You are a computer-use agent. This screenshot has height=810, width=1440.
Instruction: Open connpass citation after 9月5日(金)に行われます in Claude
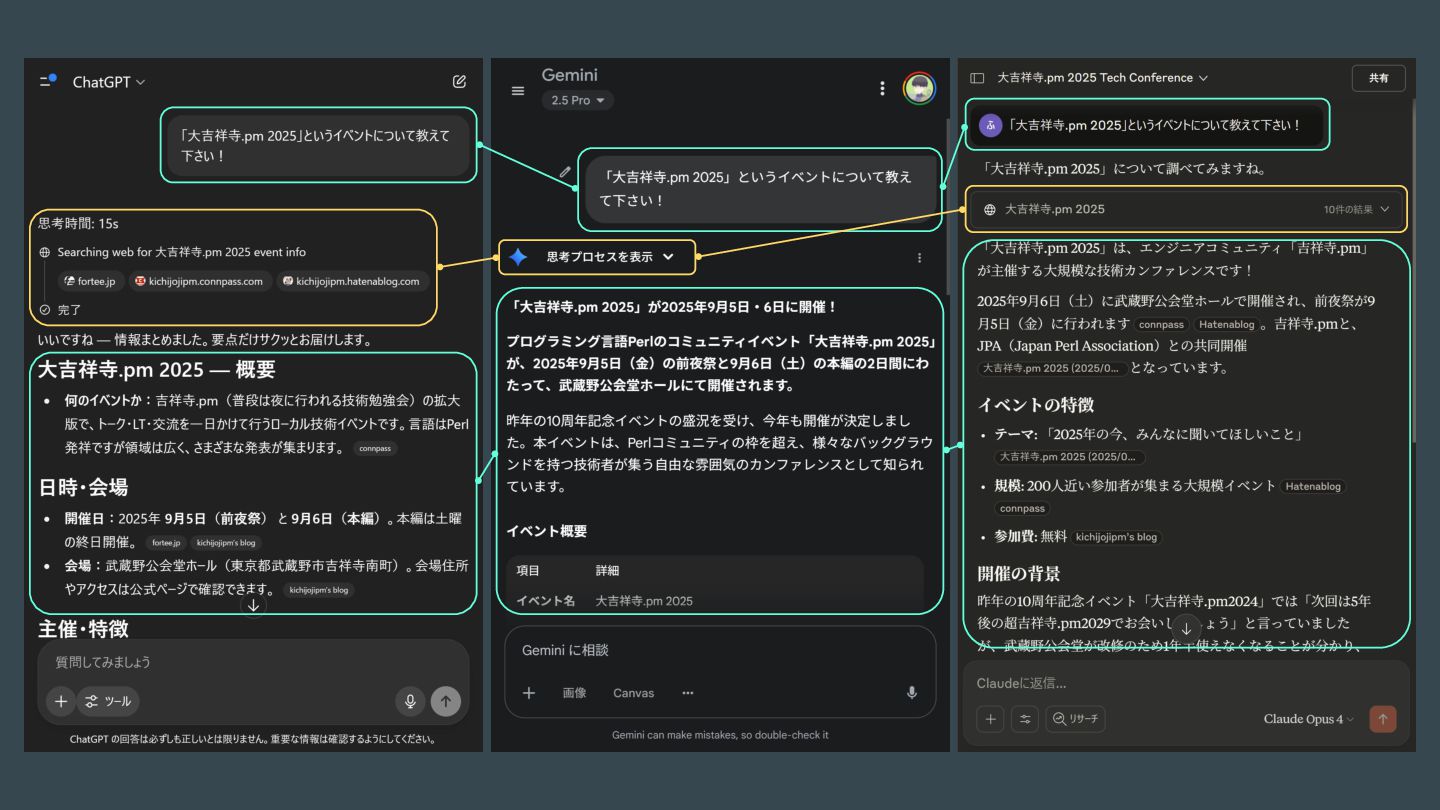1161,325
